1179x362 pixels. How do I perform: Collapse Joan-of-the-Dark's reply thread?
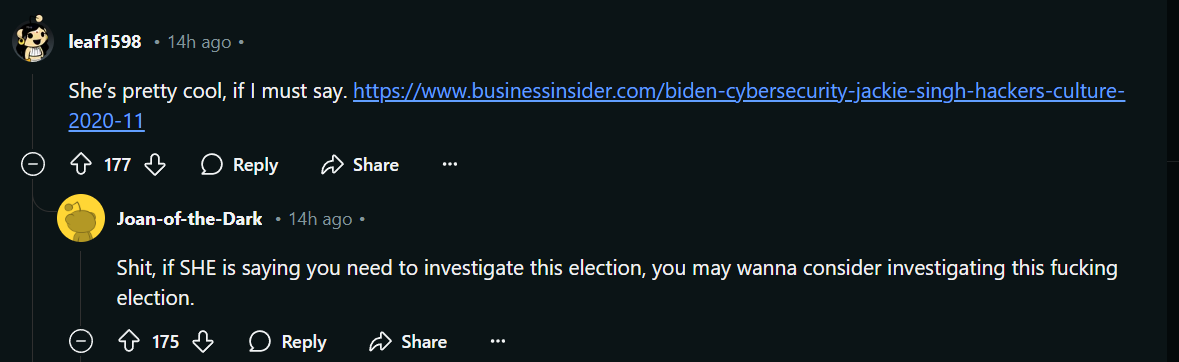click(80, 342)
